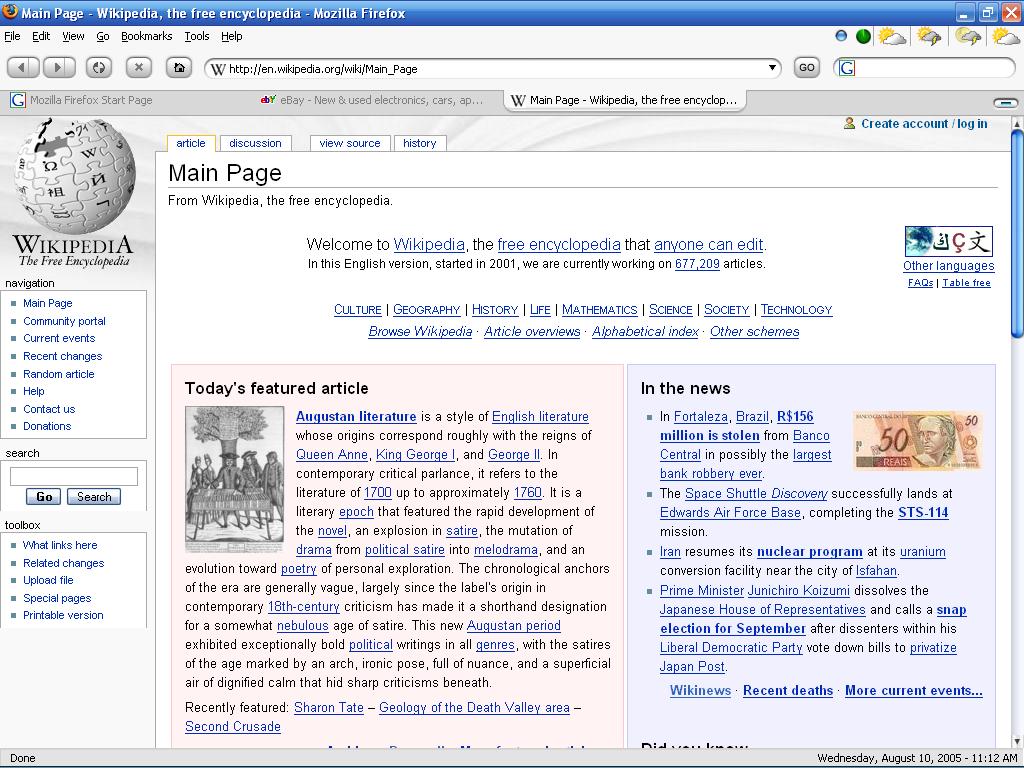Open the discussion page tab
This screenshot has width=1024, height=768.
(x=255, y=143)
